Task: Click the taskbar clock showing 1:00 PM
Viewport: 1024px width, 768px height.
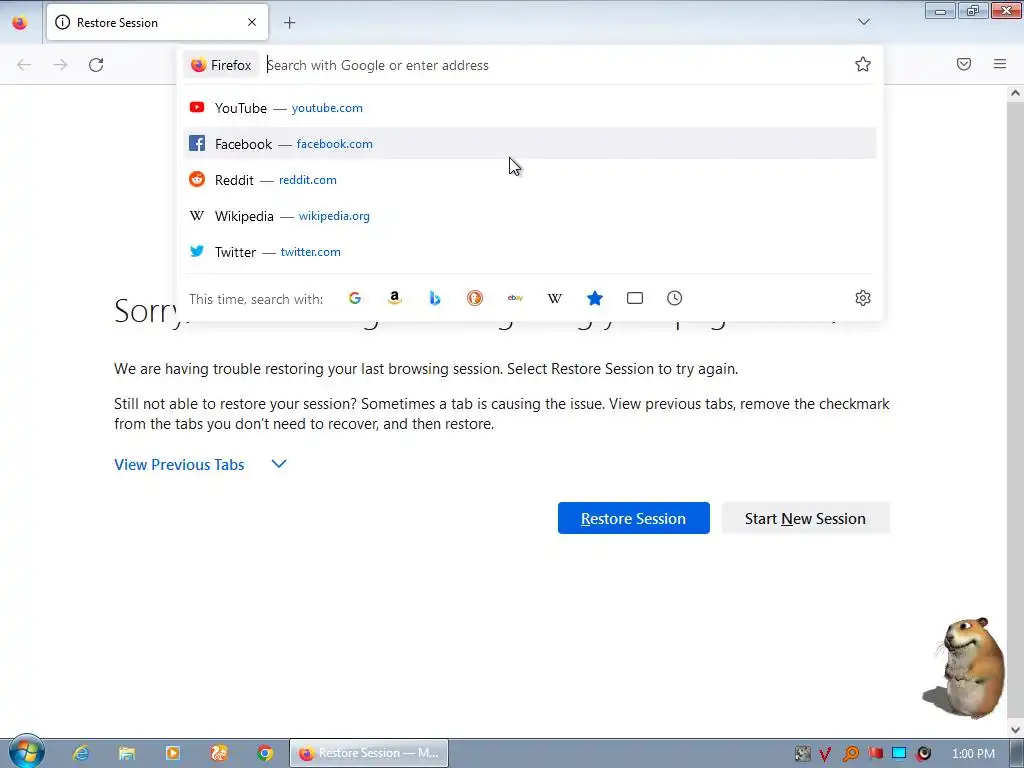Action: (x=973, y=754)
